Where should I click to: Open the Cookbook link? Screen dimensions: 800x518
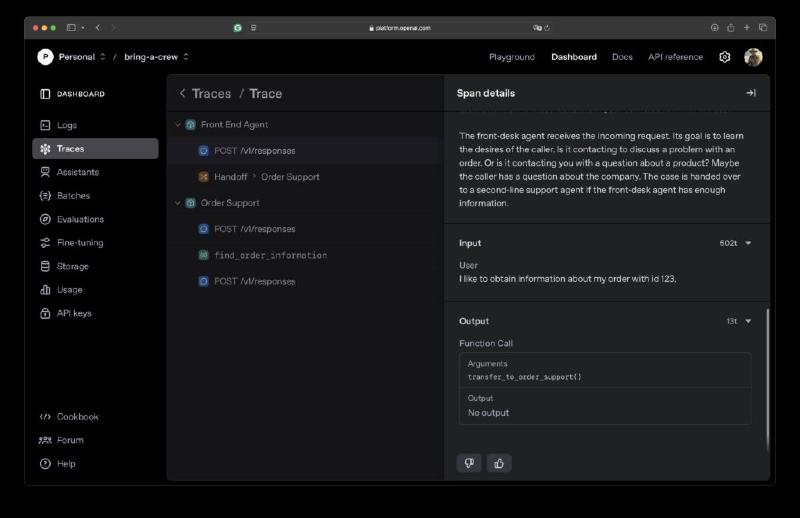[x=78, y=416]
